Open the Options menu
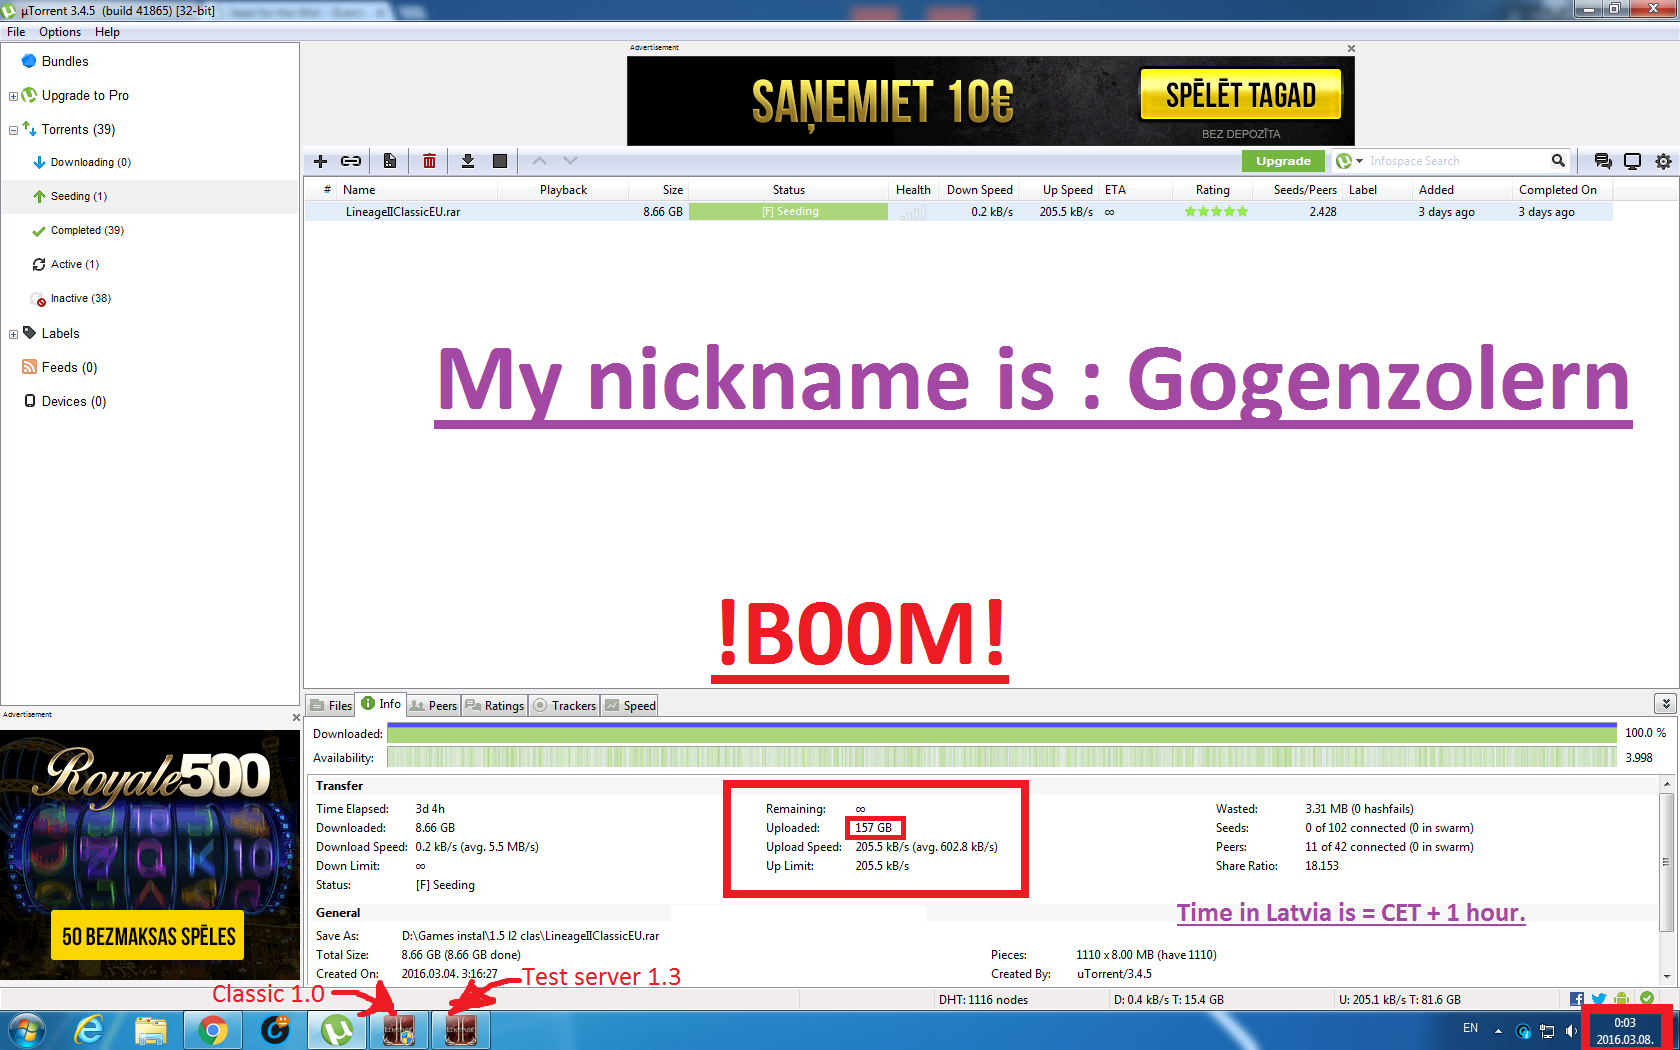This screenshot has height=1050, width=1680. [60, 32]
